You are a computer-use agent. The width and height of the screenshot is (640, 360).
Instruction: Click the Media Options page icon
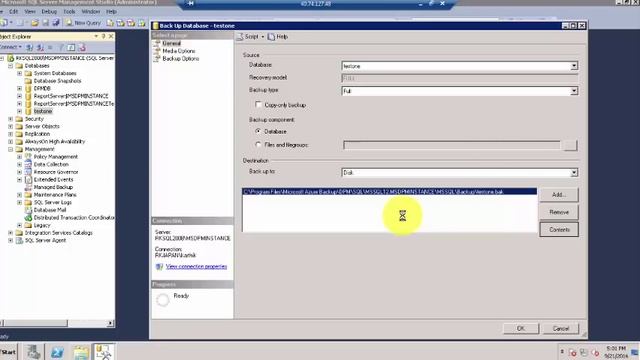pyautogui.click(x=157, y=51)
